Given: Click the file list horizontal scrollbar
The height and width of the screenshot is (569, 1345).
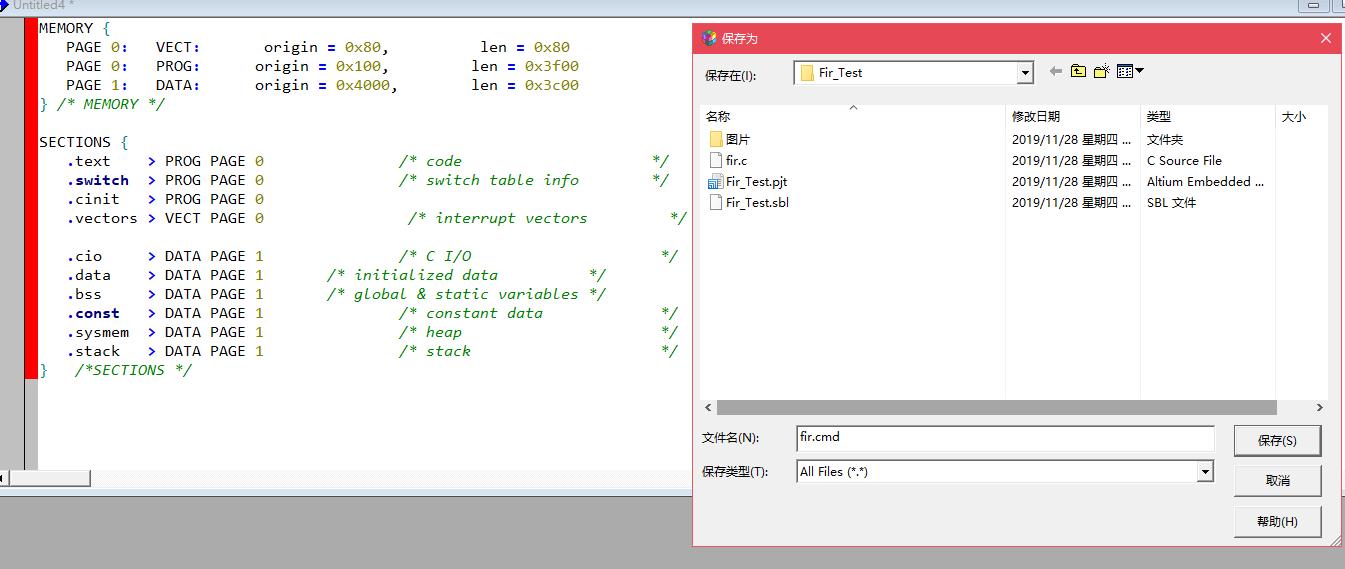Looking at the screenshot, I should pos(996,408).
